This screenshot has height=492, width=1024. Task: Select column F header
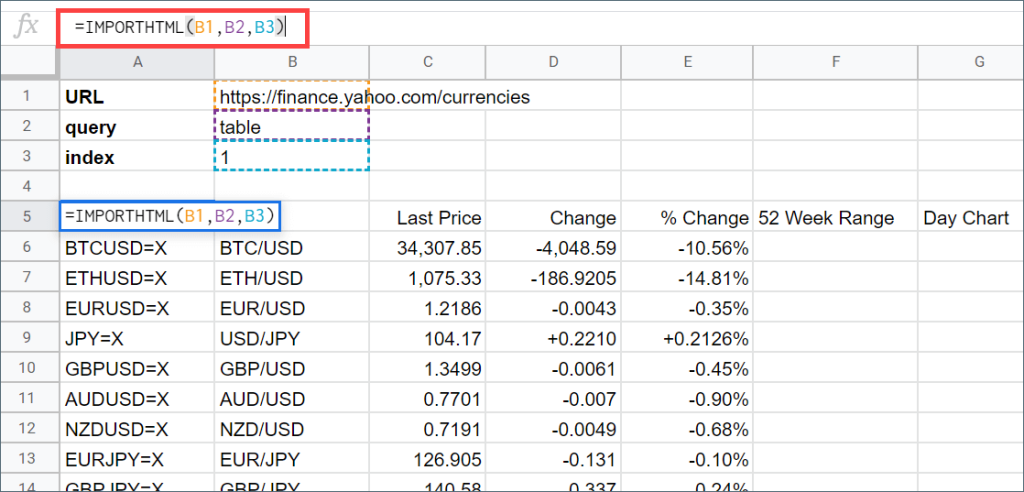[x=834, y=62]
